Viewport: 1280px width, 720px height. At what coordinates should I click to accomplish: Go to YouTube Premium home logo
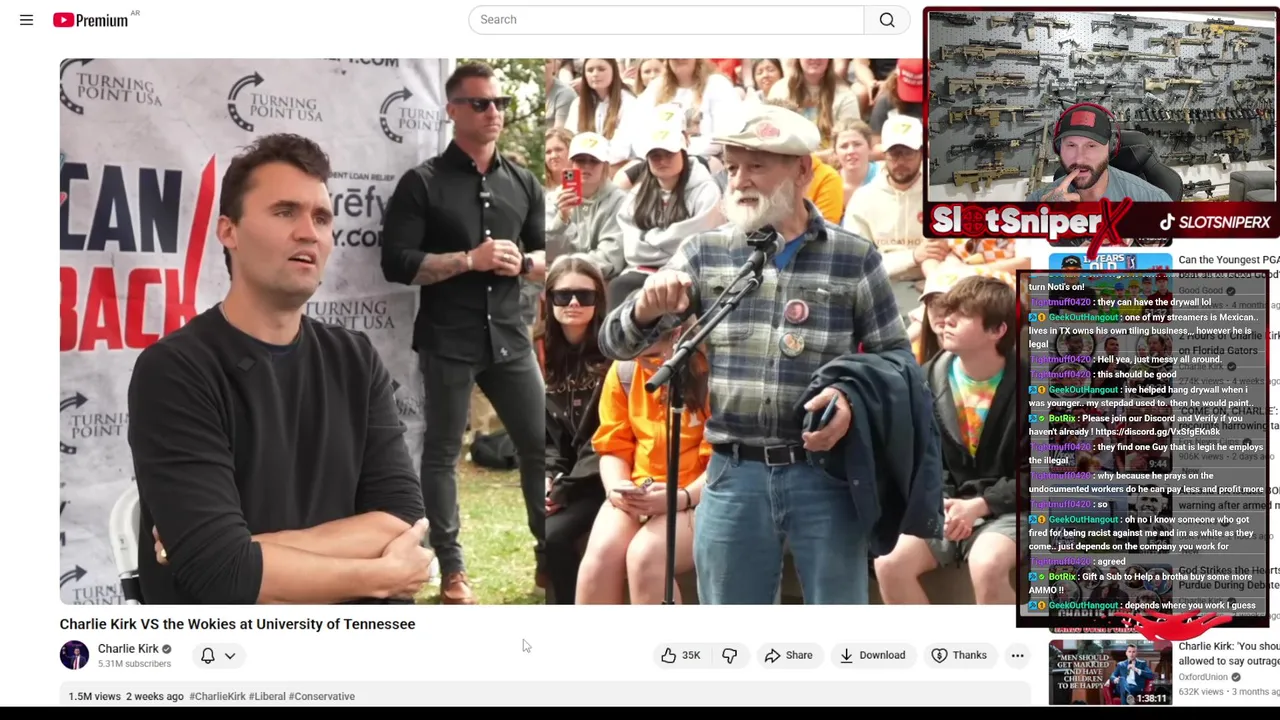(x=91, y=19)
